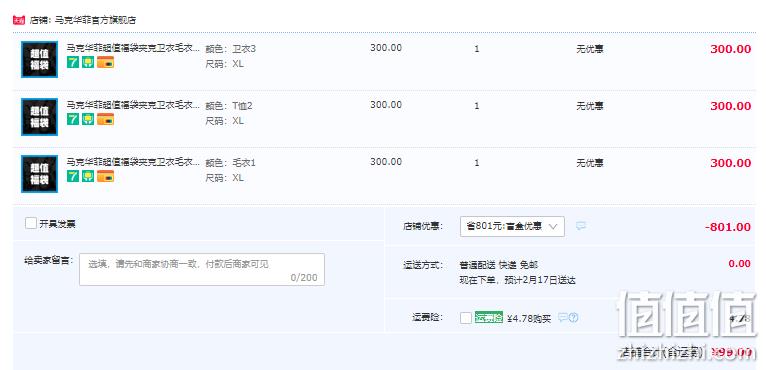The width and height of the screenshot is (766, 370).
Task: Click the orange credit card icon in the 卫衣3 row
Action: (106, 62)
